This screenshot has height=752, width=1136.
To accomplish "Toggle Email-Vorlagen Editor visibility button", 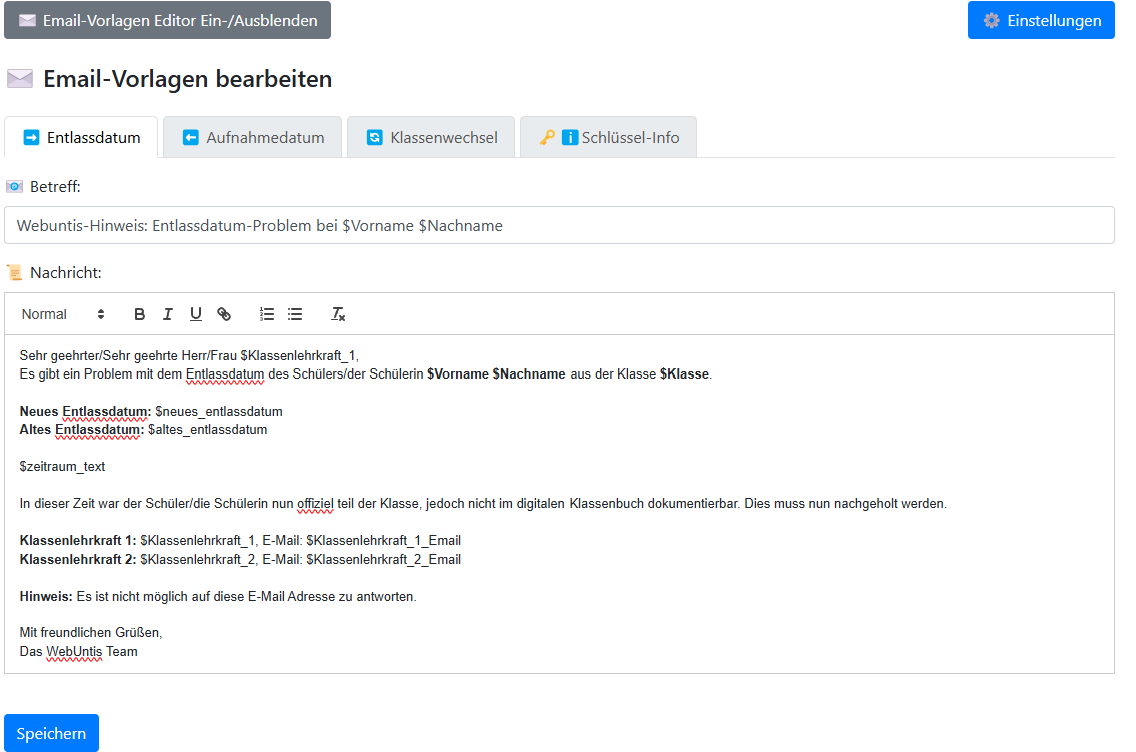I will [x=167, y=20].
